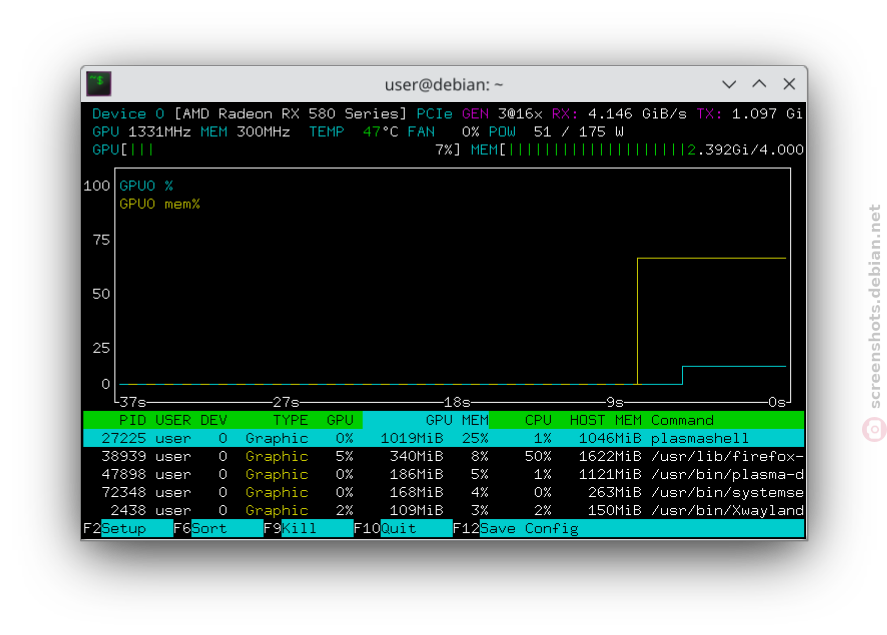
Task: Click PID 72348 in the process list
Action: [123, 493]
